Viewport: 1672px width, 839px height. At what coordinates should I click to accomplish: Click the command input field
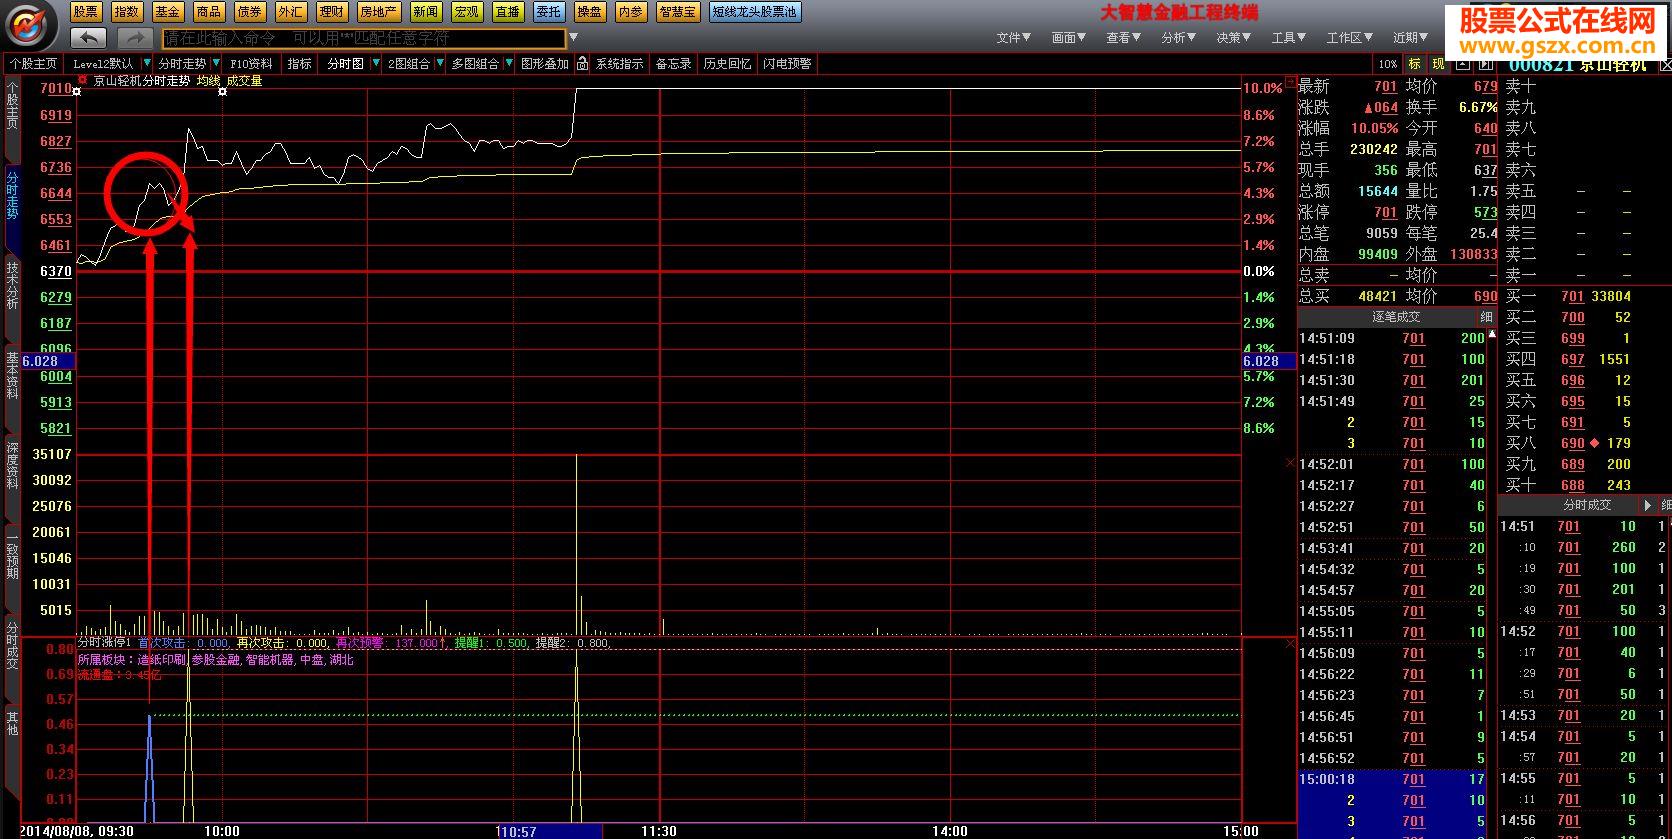tap(363, 38)
